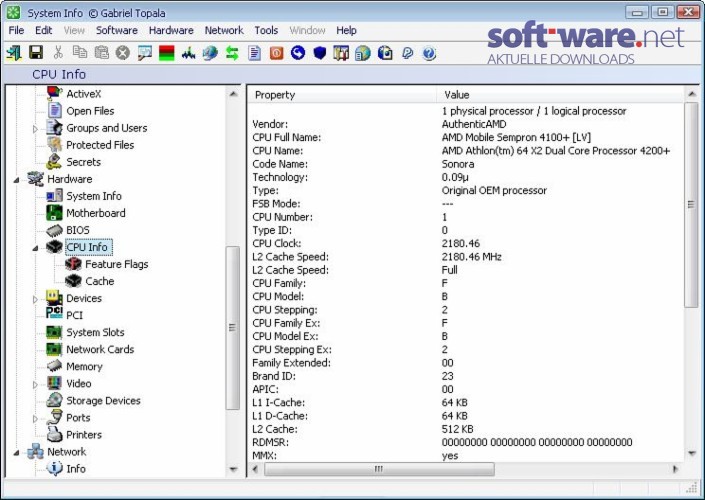The height and width of the screenshot is (500, 705).
Task: Click the 'Original OEM processor' value
Action: pos(494,190)
